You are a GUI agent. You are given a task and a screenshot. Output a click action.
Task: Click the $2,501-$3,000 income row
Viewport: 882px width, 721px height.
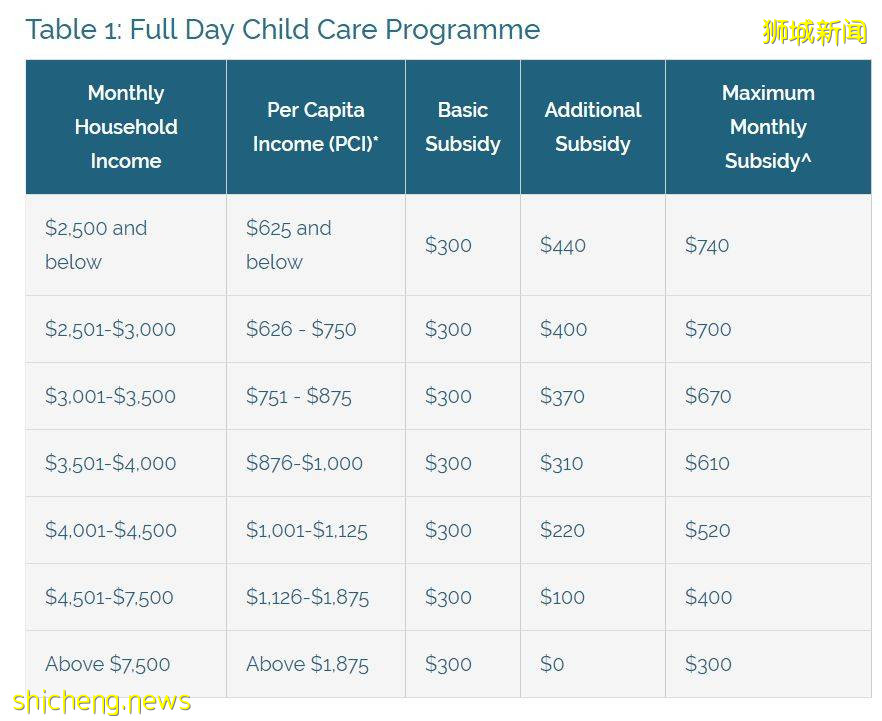tap(110, 329)
